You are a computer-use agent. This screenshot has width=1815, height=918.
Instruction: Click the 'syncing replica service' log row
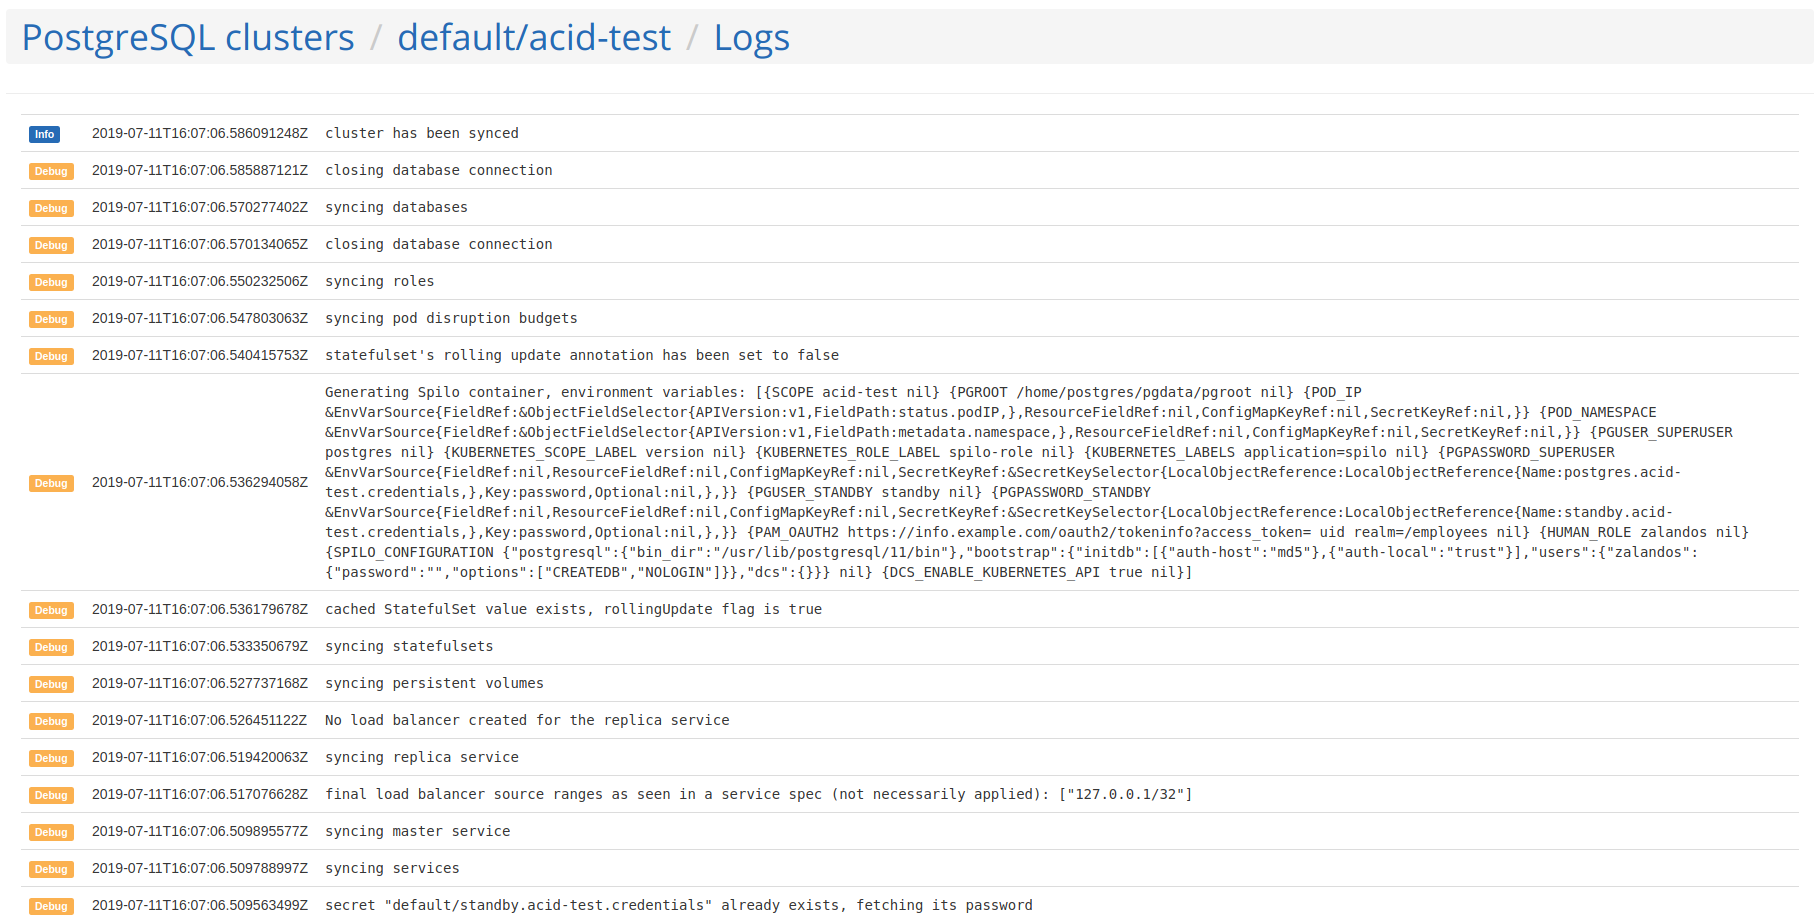421,757
